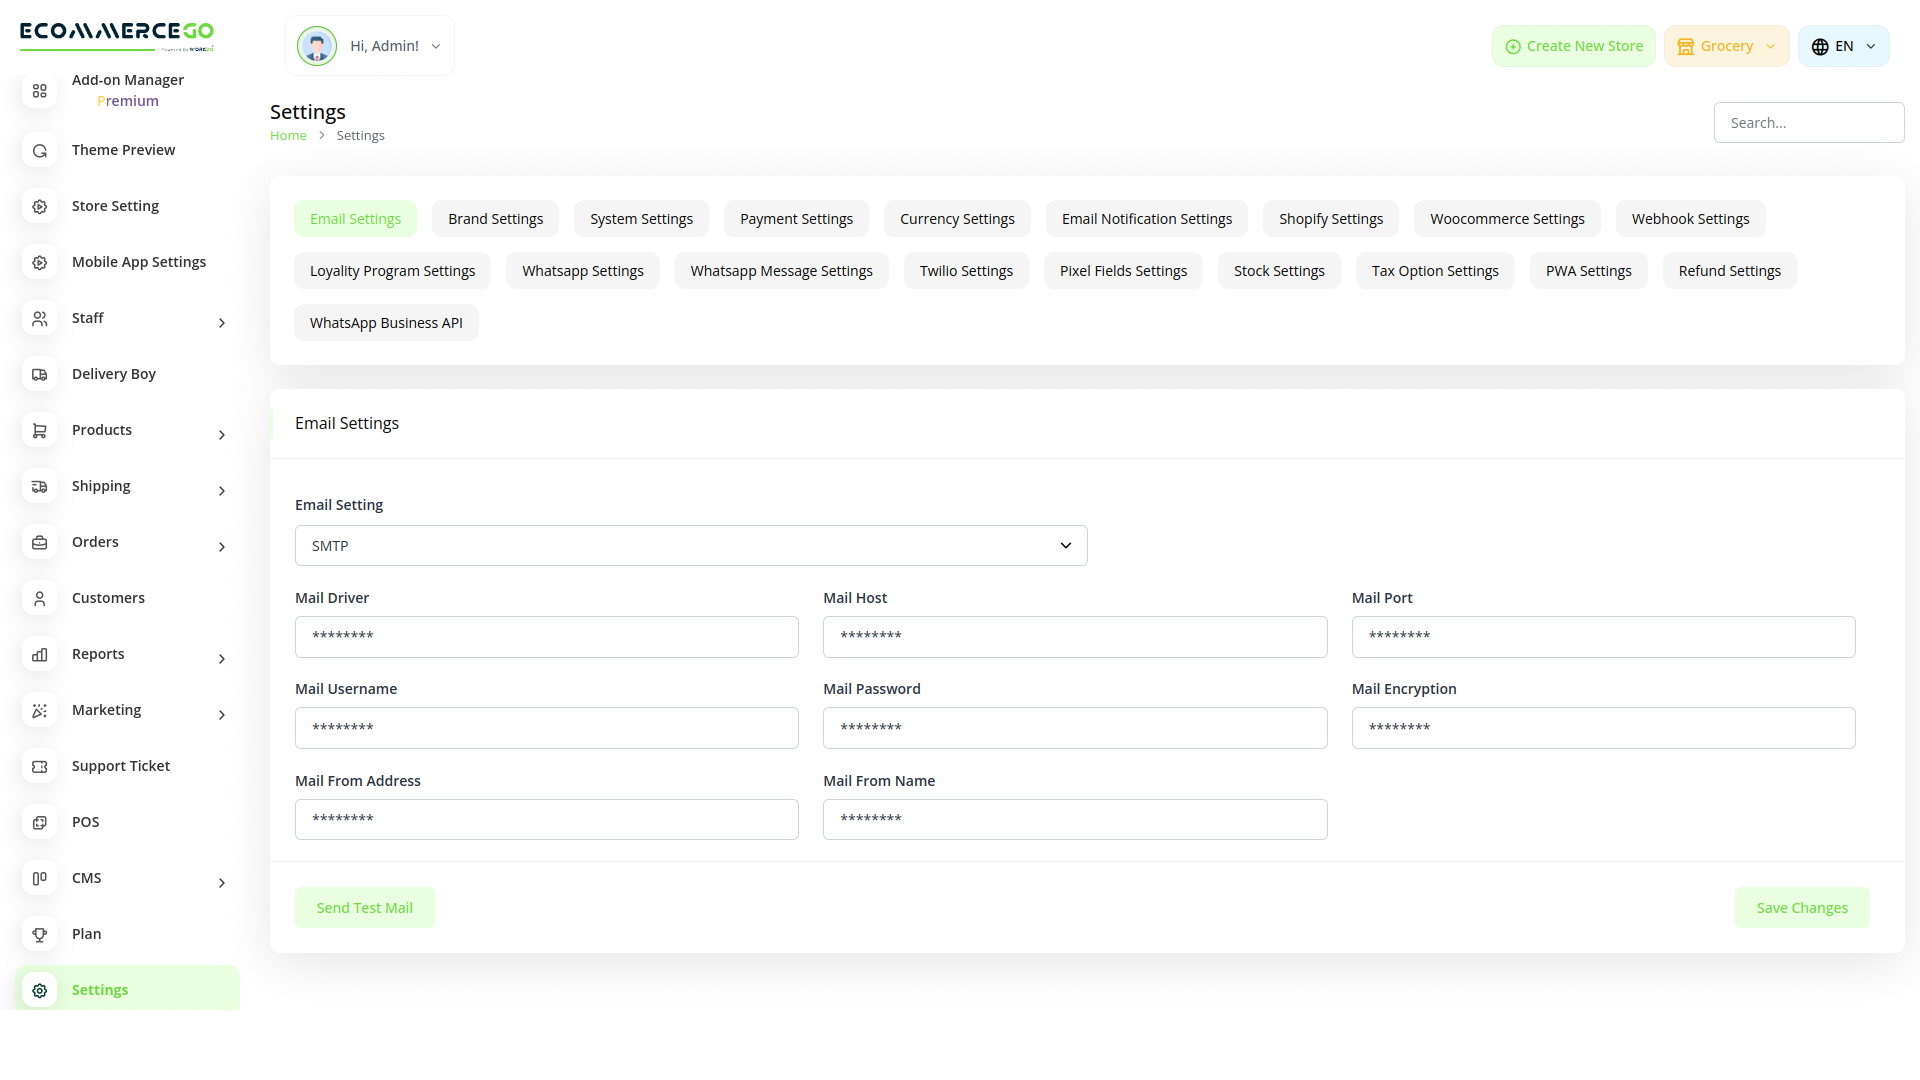
Task: Click the Theme Preview icon
Action: pos(39,150)
